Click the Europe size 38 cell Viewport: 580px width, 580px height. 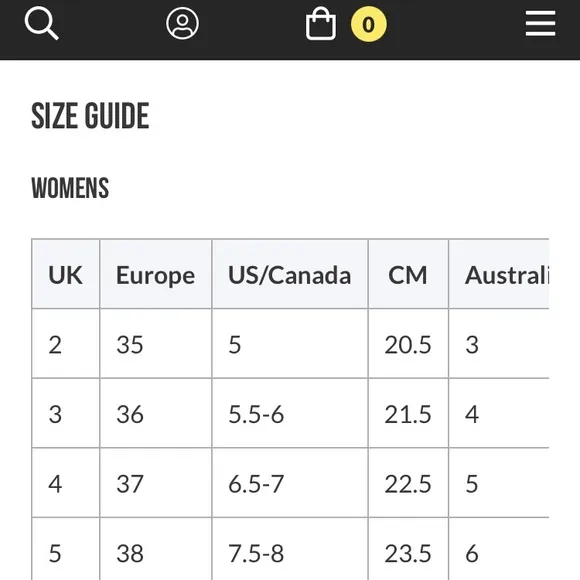point(156,549)
